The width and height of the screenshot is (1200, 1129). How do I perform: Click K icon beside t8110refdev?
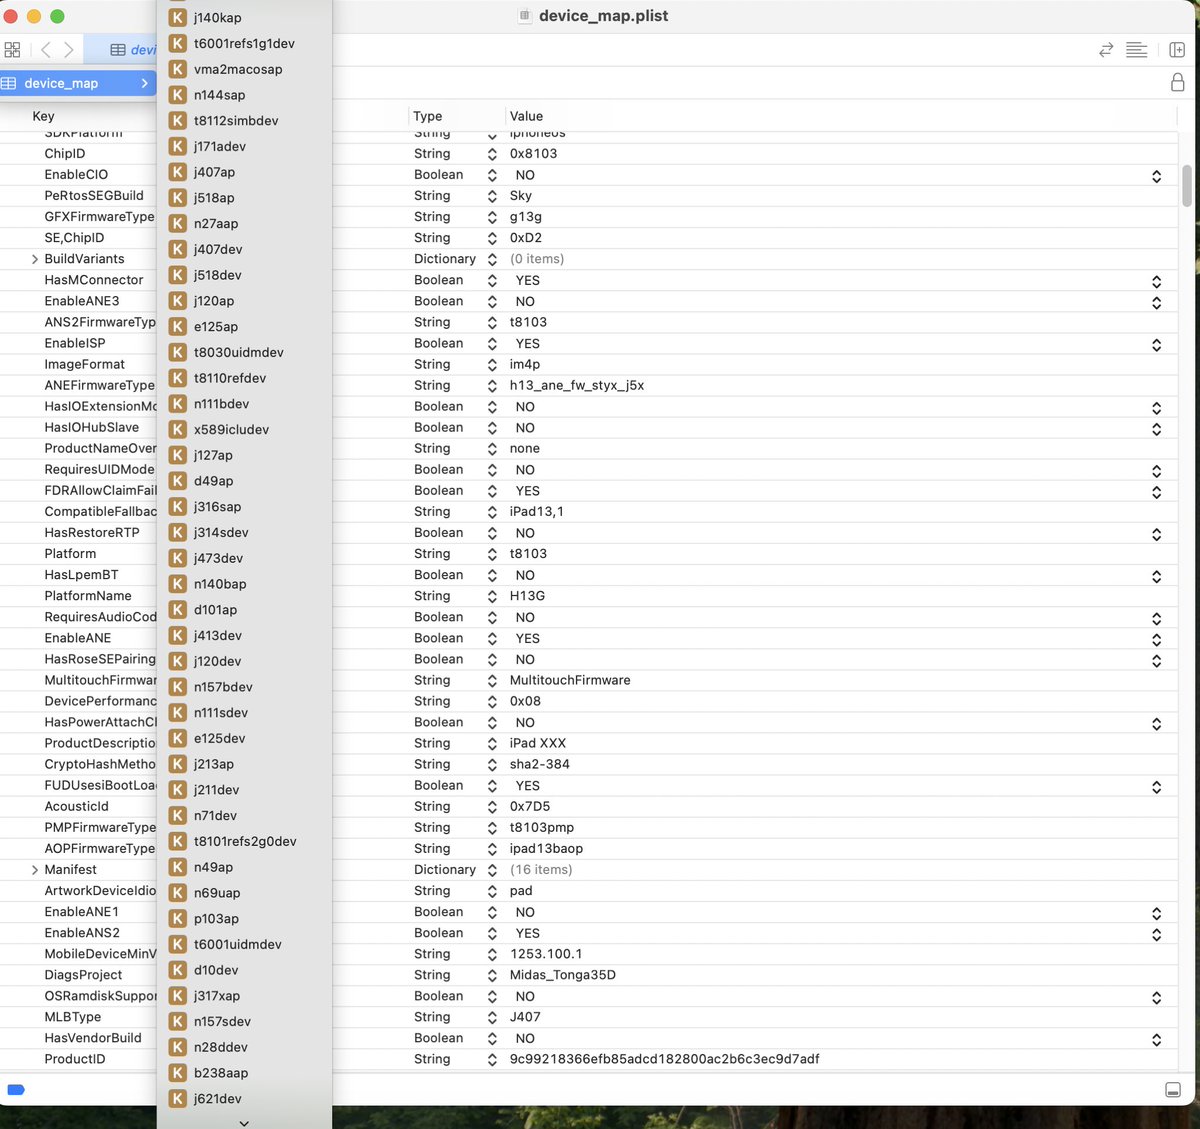click(177, 378)
